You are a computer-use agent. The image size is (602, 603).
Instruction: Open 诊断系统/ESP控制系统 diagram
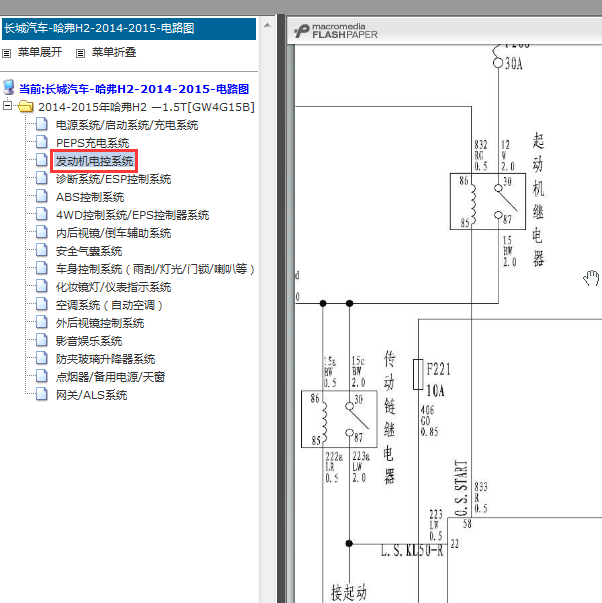coord(113,179)
